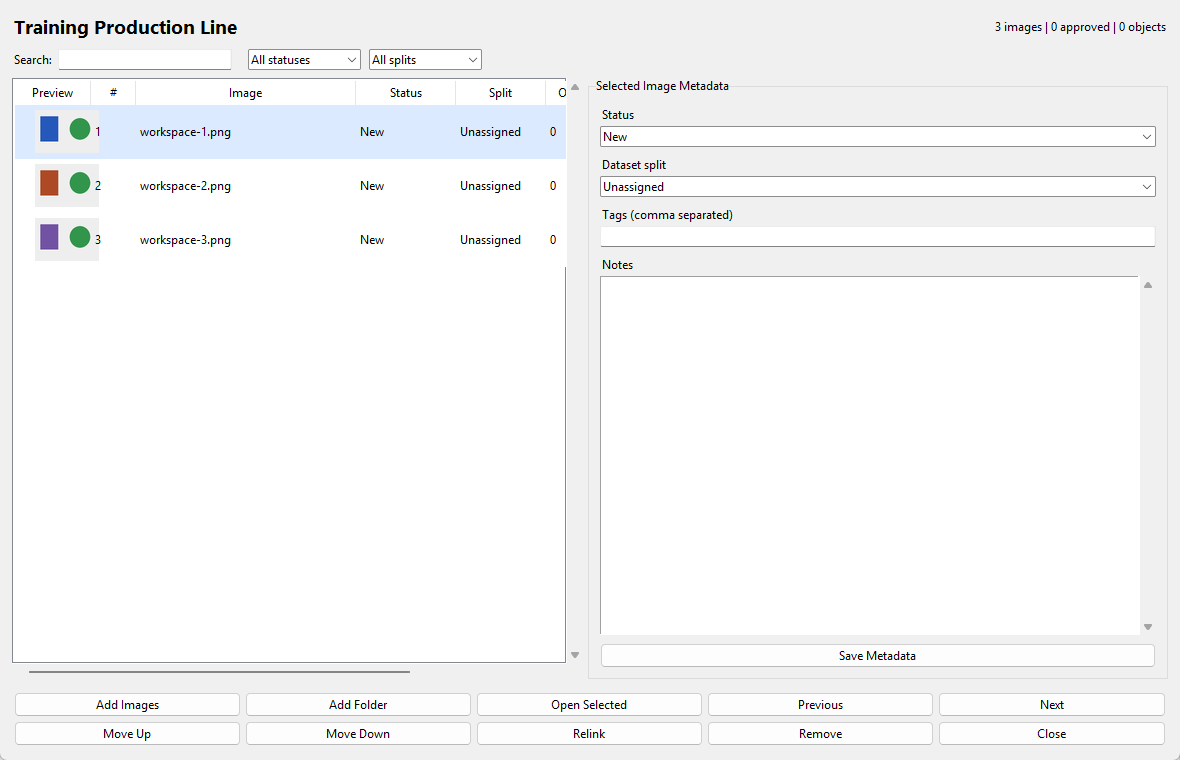Image resolution: width=1180 pixels, height=760 pixels.
Task: Click the image list scroll up arrow
Action: click(x=575, y=87)
